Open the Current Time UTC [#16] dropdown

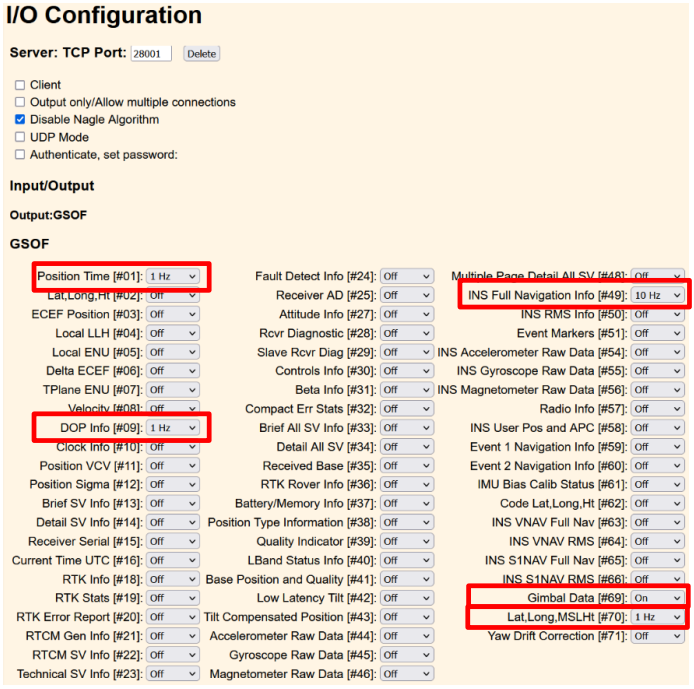173,560
